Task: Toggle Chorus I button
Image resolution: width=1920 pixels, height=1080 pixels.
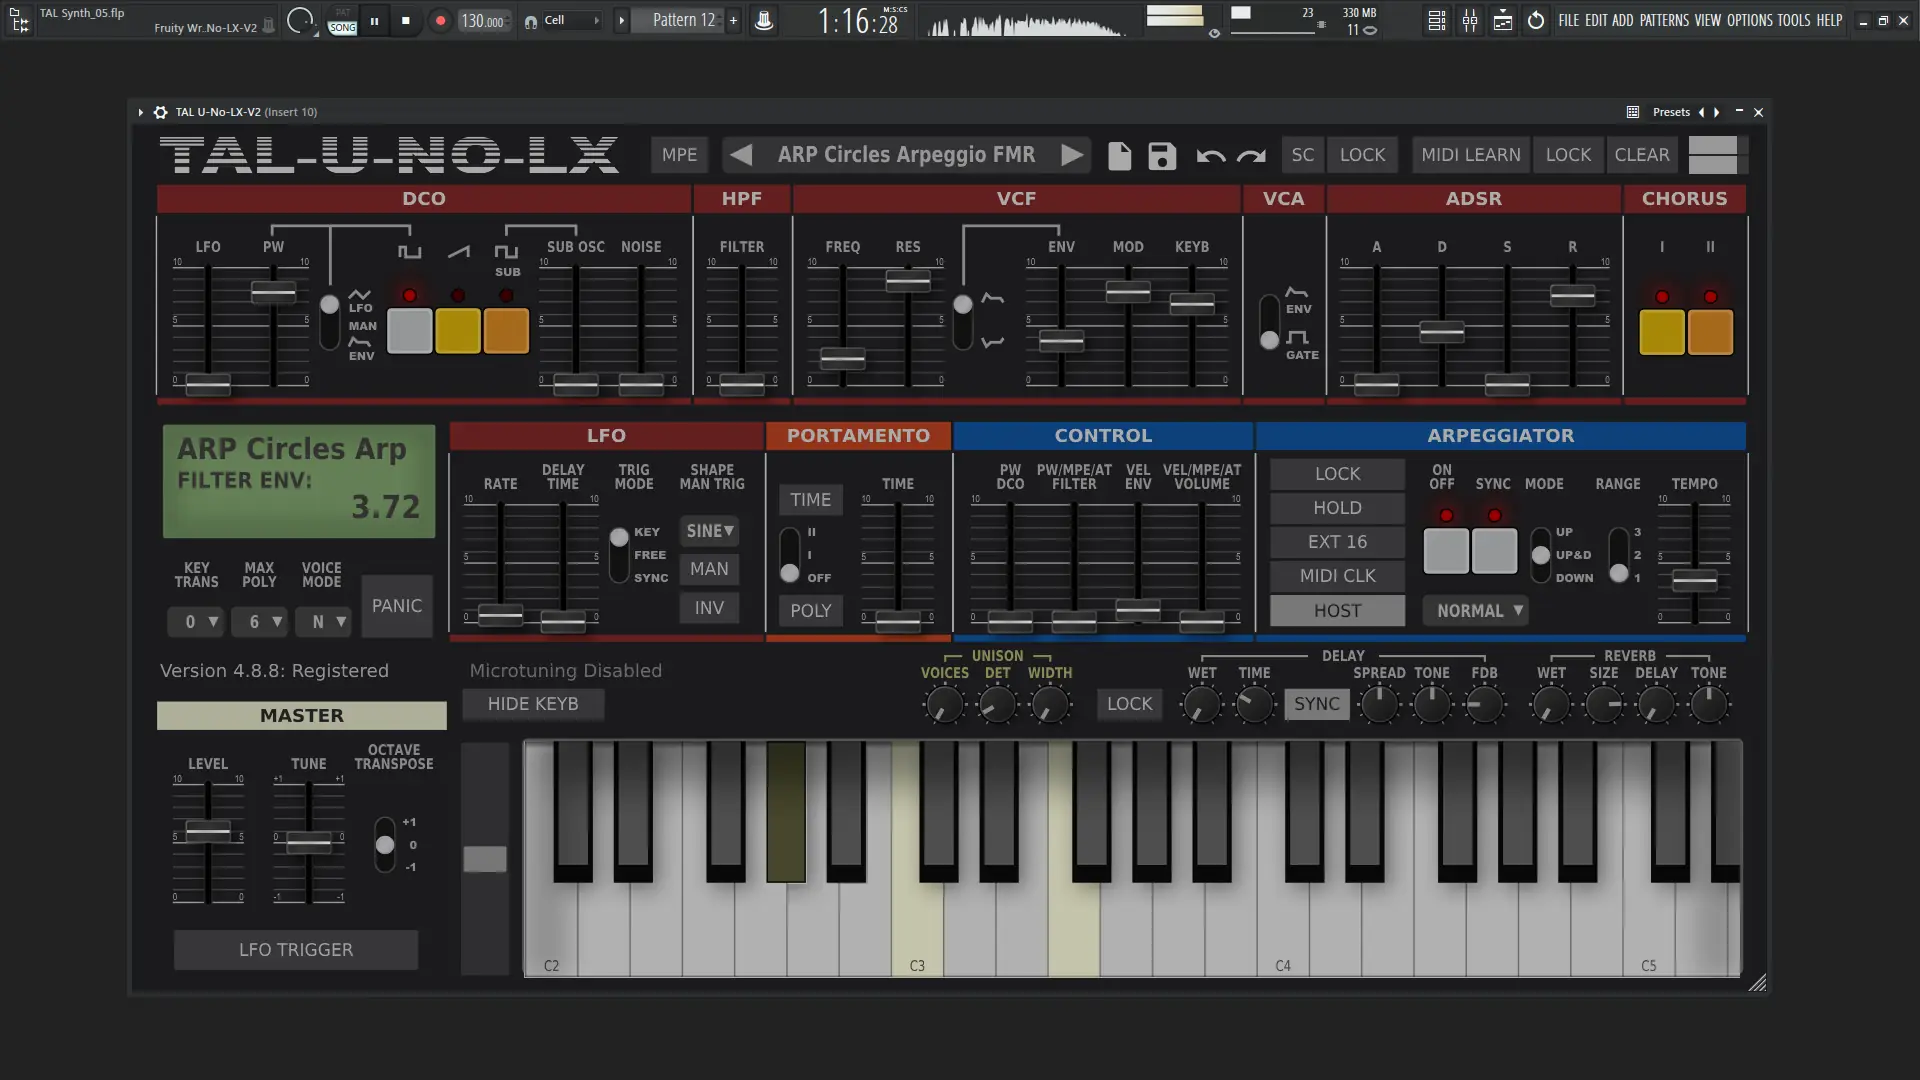Action: [1661, 332]
